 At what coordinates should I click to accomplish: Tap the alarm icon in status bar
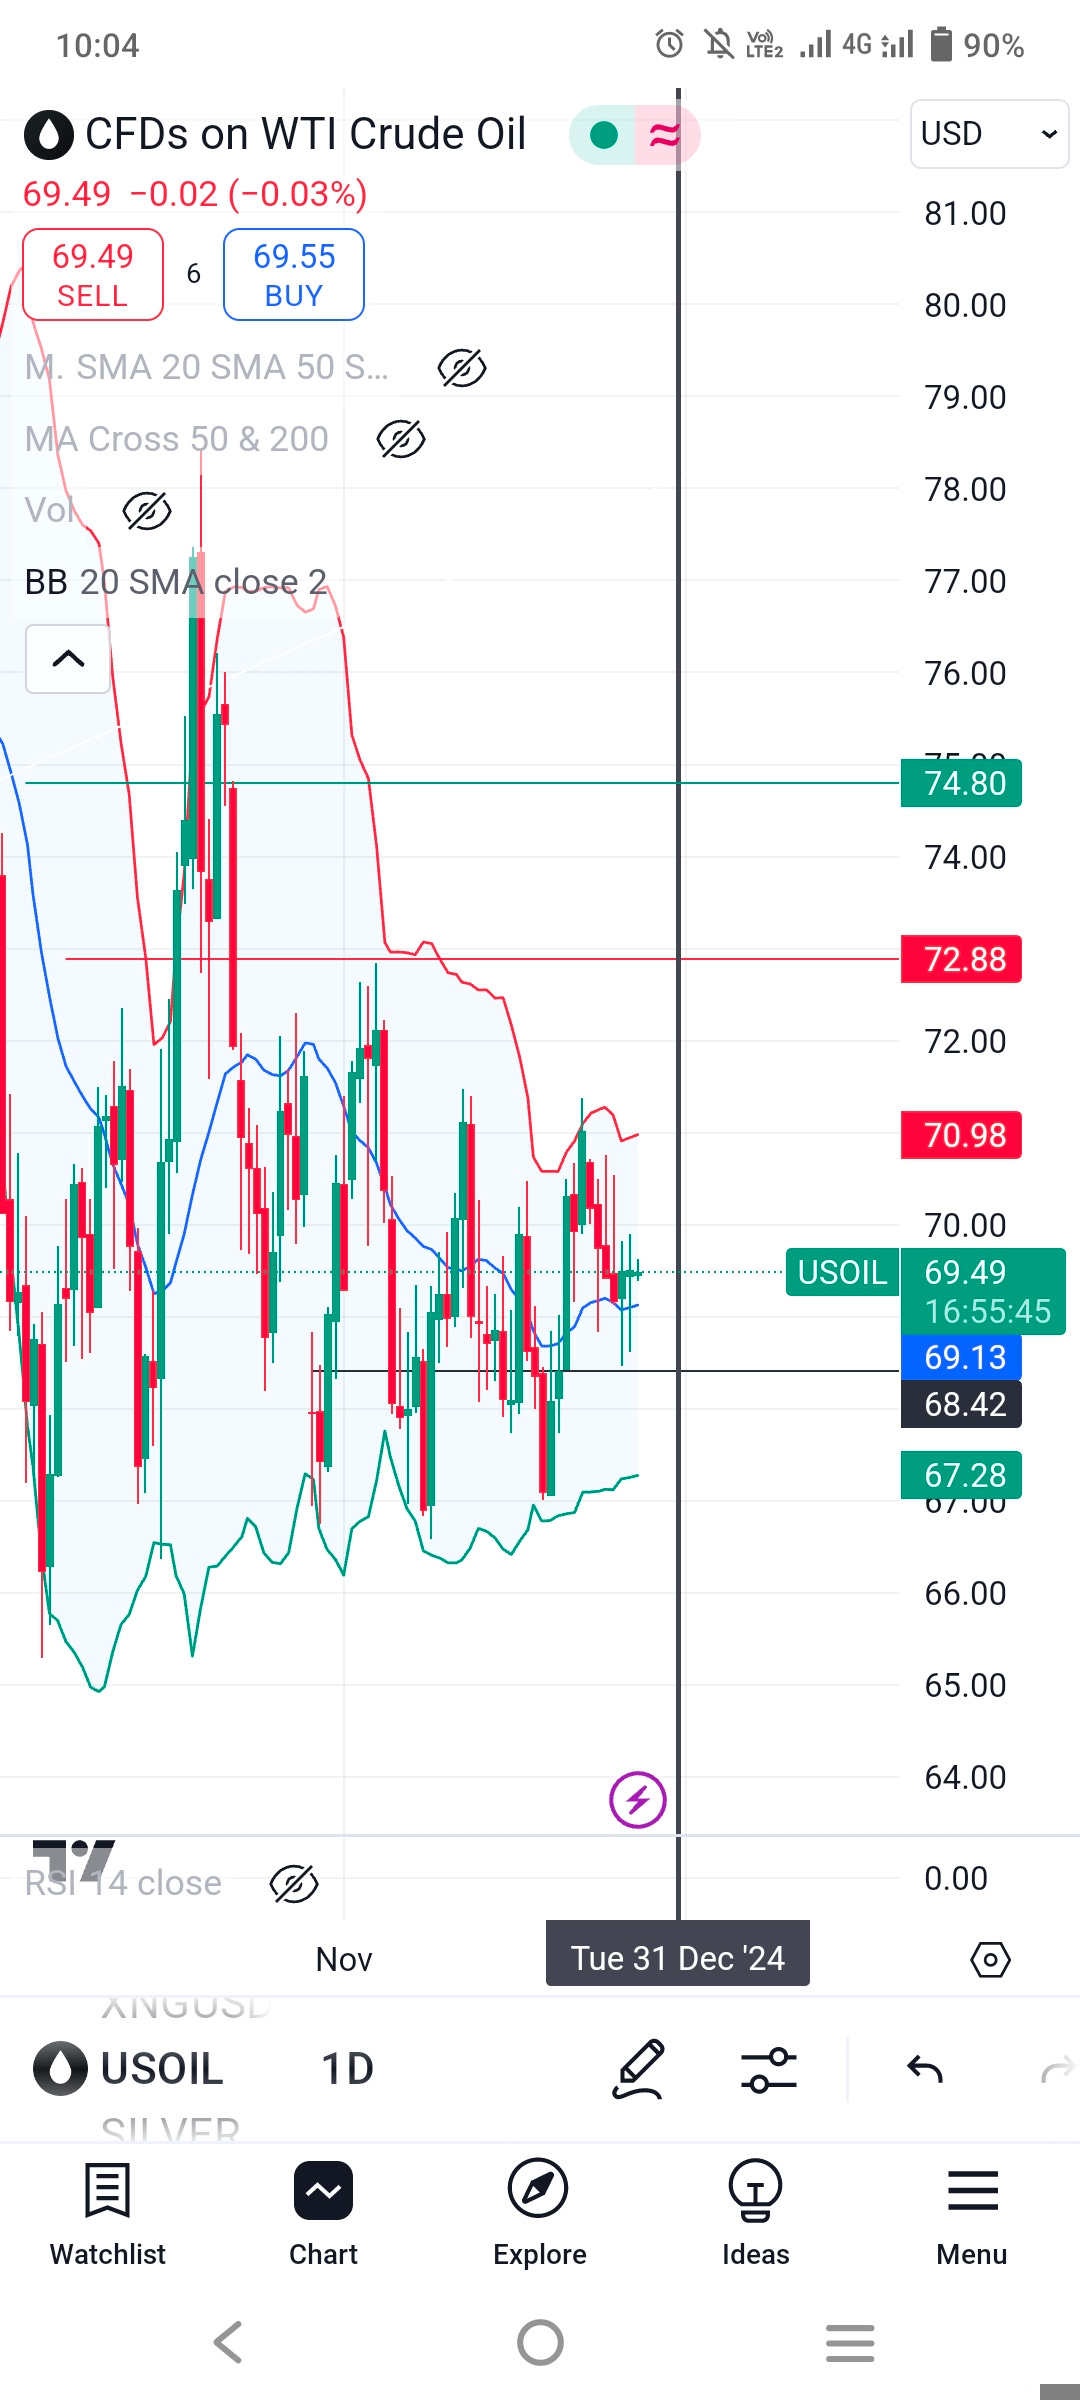click(670, 44)
